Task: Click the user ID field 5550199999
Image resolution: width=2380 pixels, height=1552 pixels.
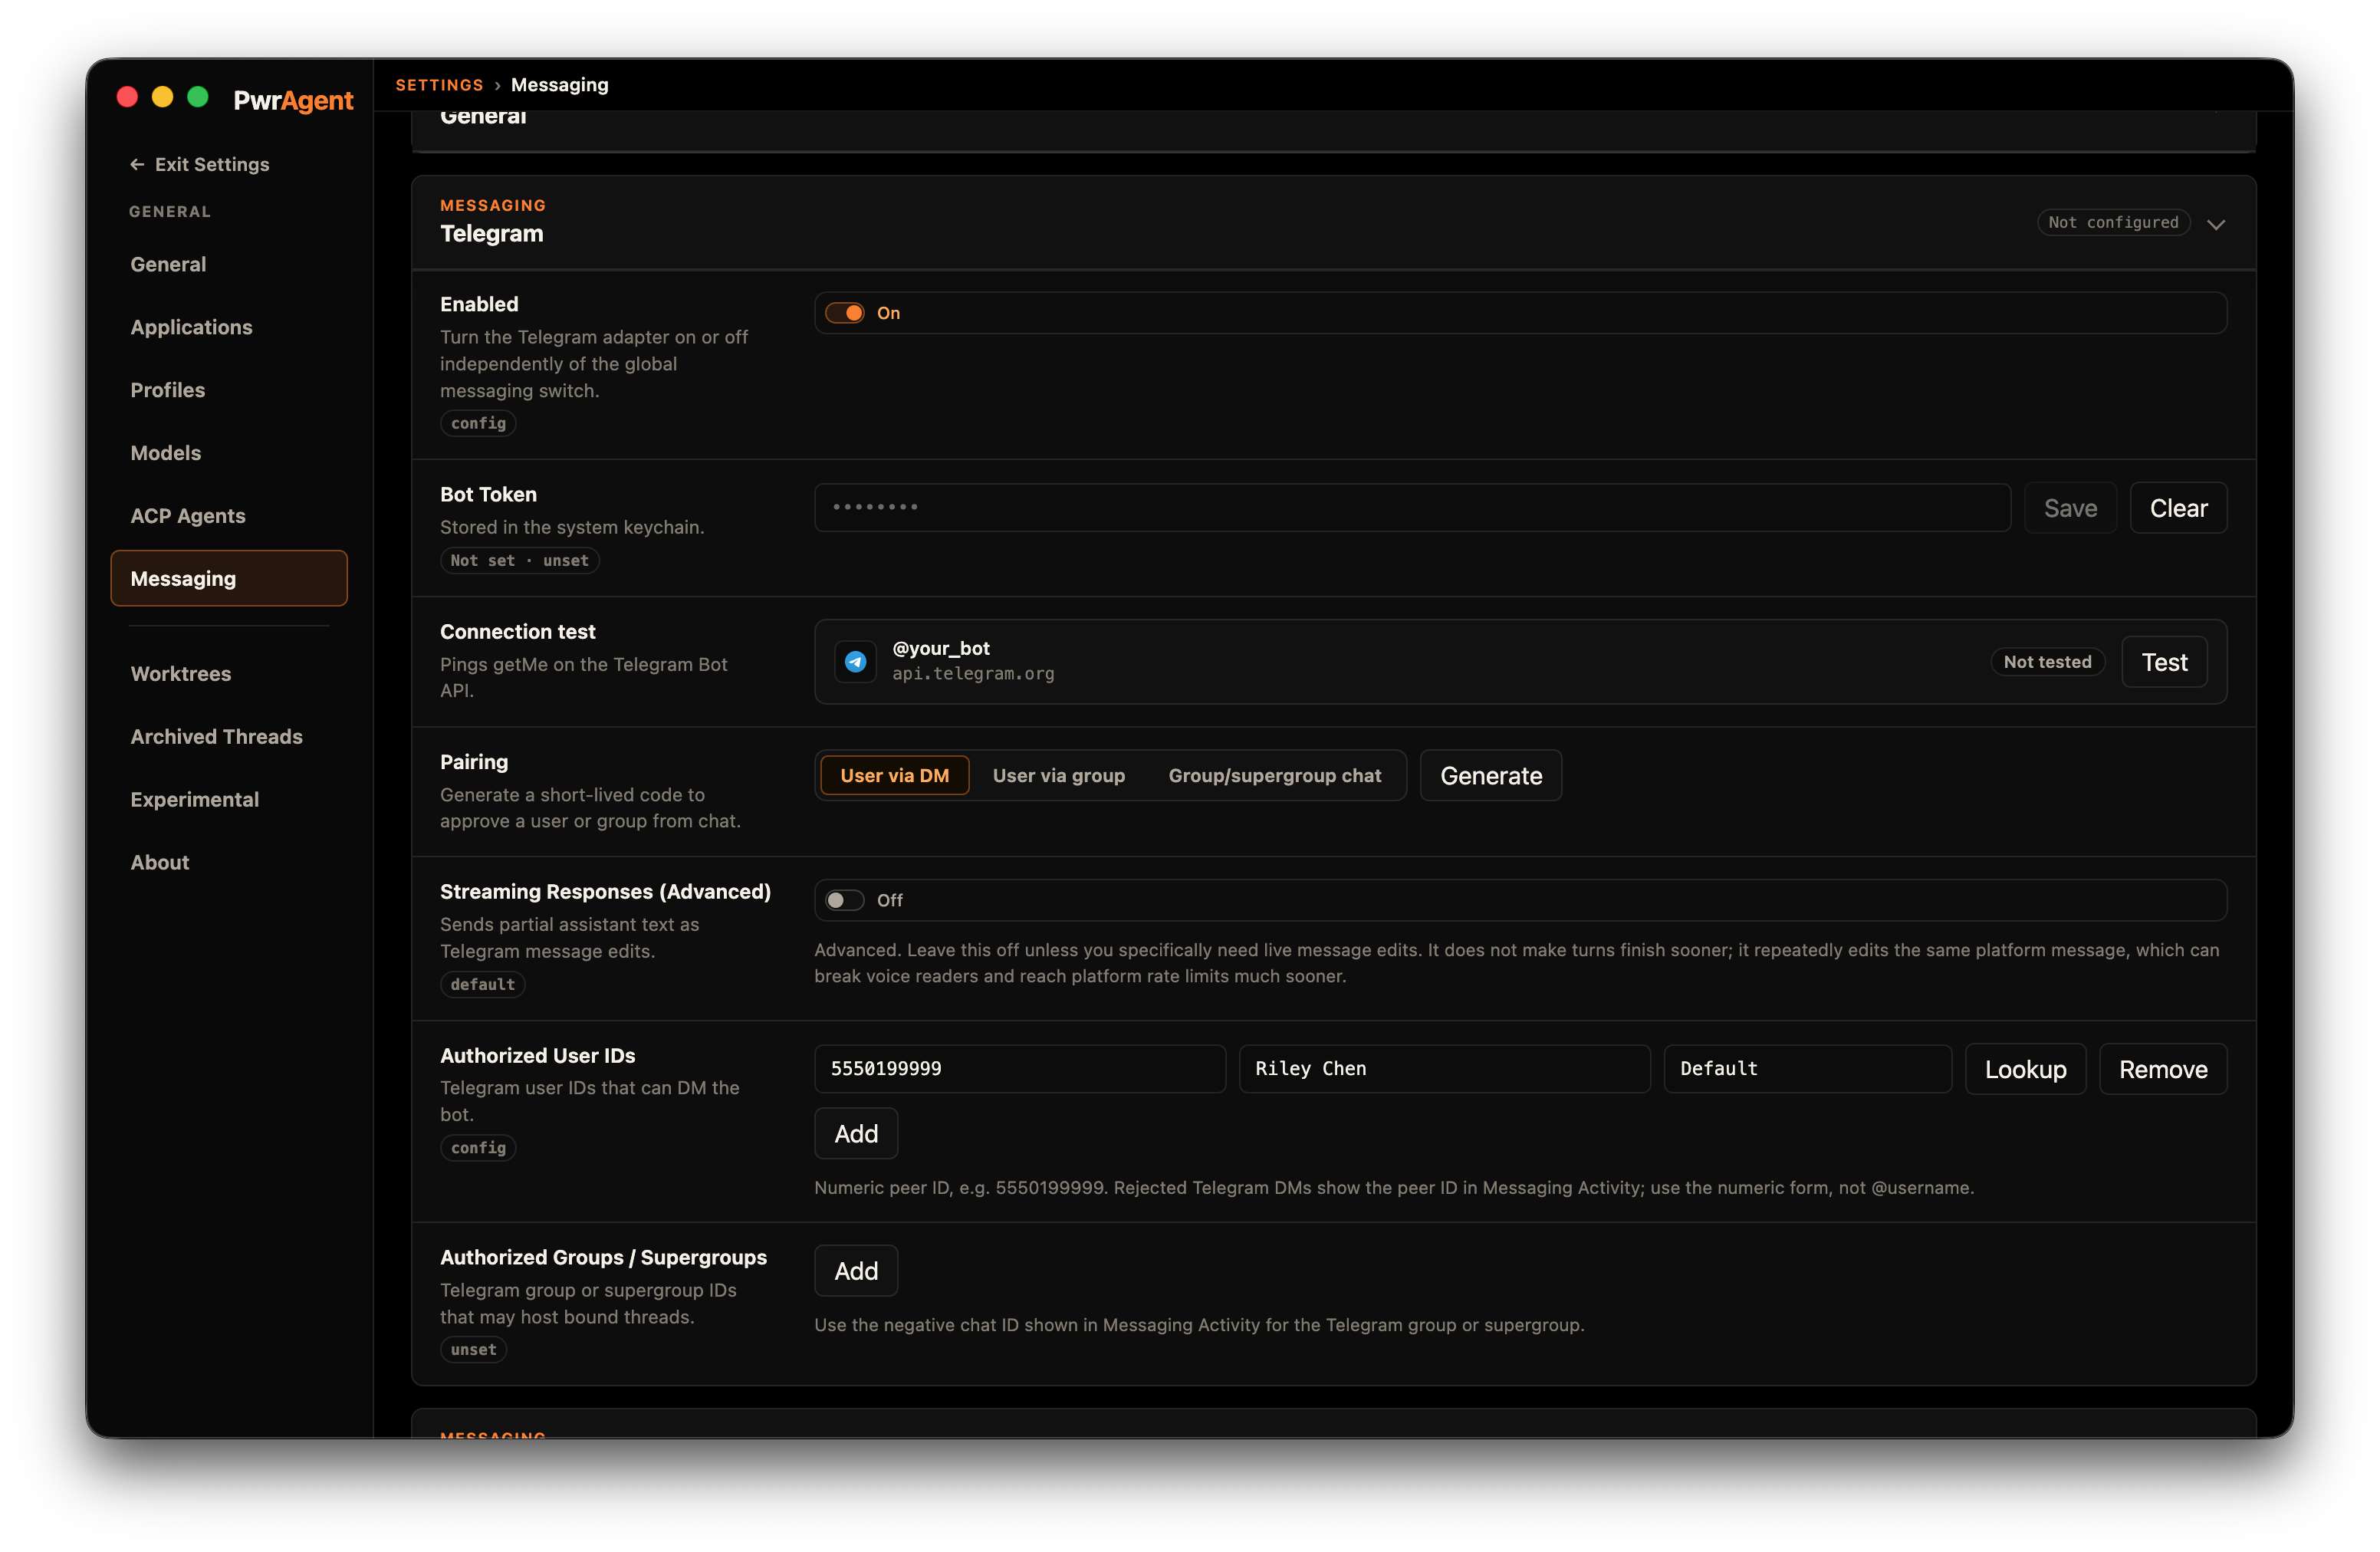Action: 1020,1069
